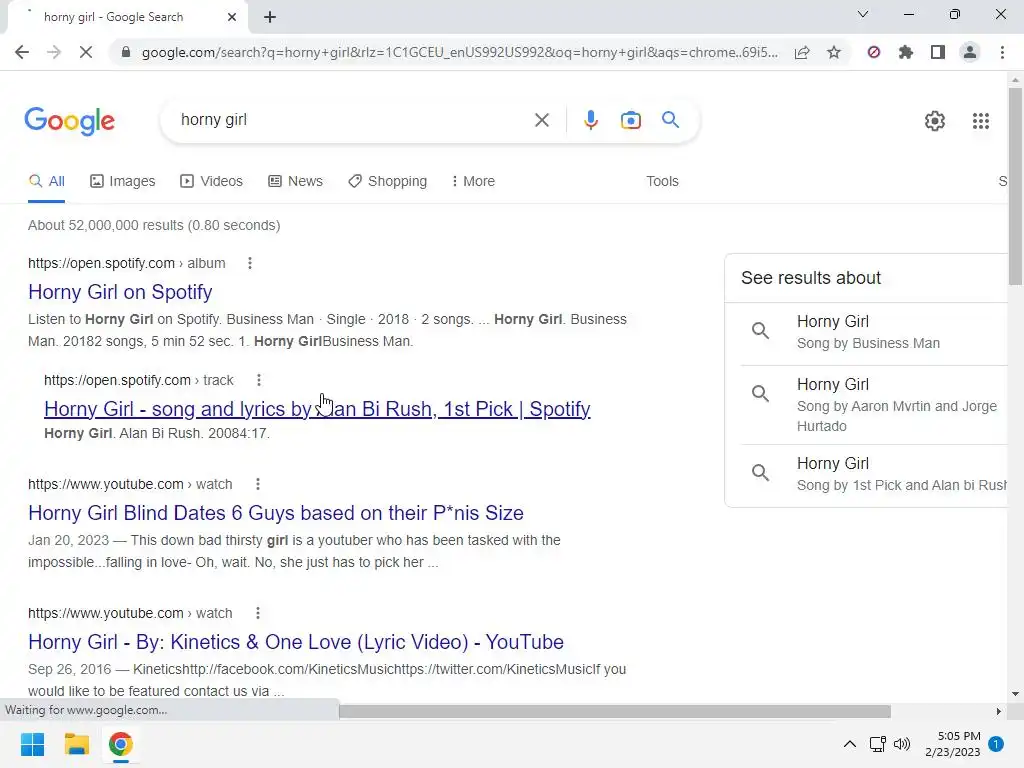The image size is (1024, 768).
Task: Open File Explorer from taskbar
Action: (x=76, y=744)
